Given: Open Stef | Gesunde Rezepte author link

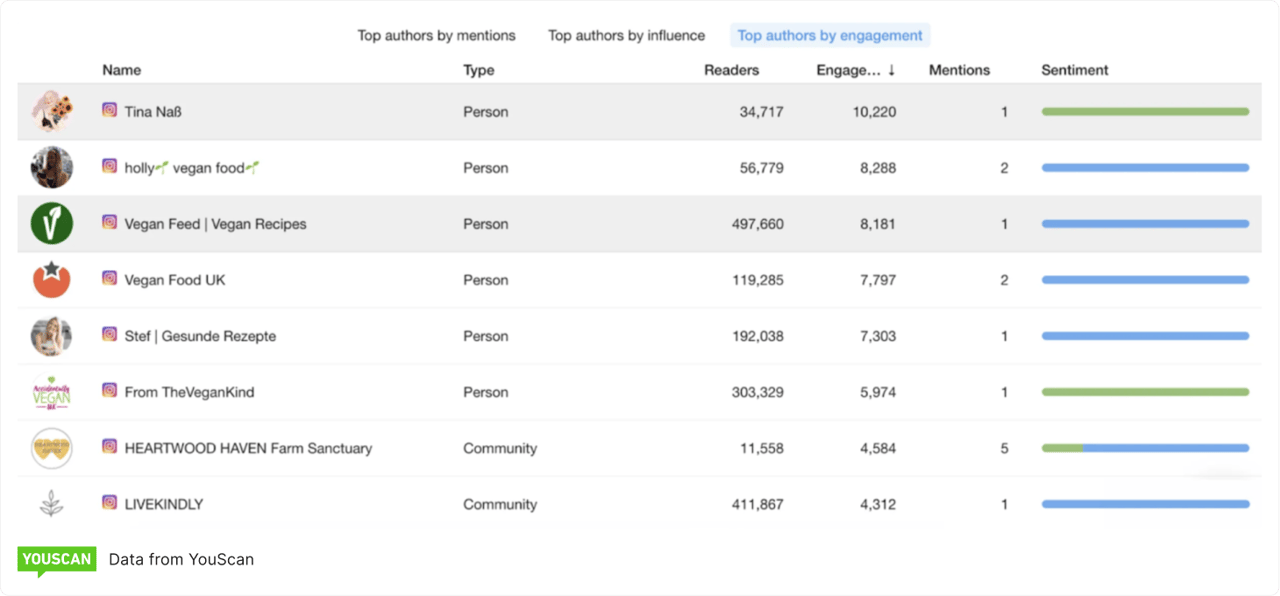Looking at the screenshot, I should (200, 336).
